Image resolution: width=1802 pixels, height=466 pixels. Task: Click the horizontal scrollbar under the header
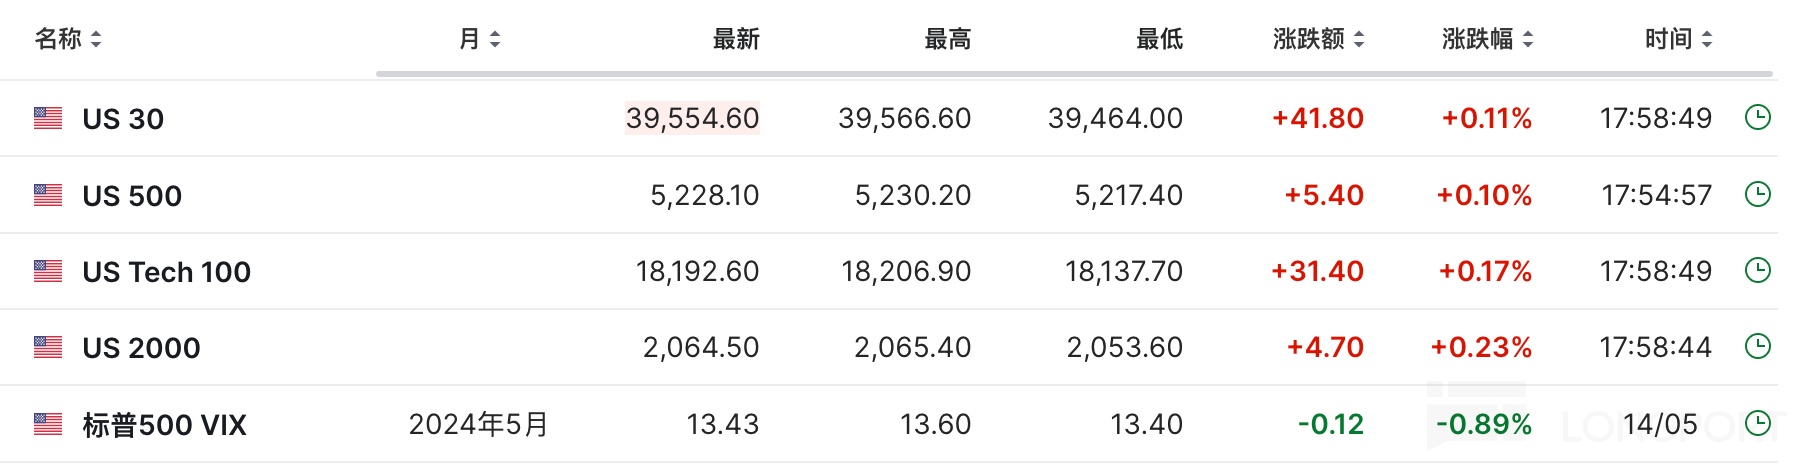1074,74
